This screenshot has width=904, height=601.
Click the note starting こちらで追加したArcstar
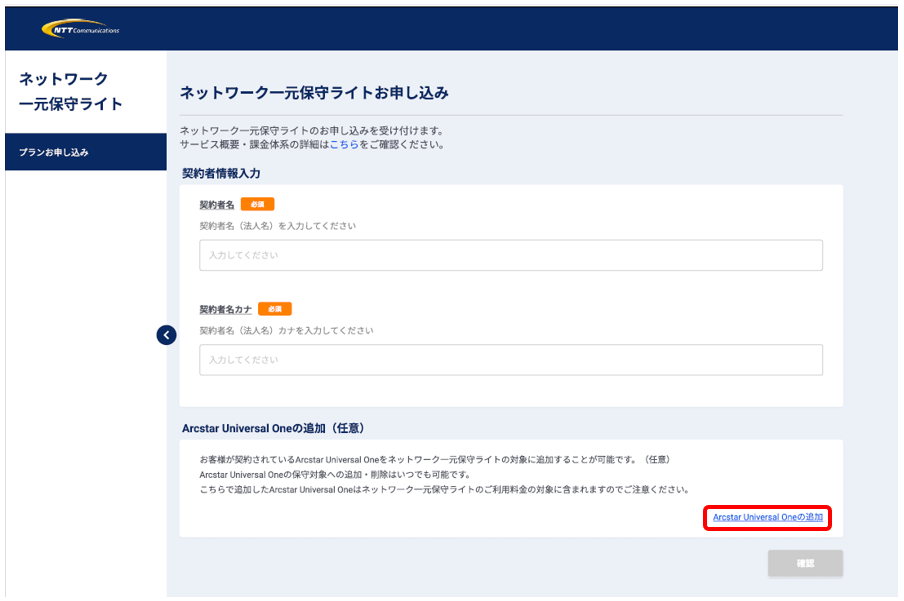[444, 490]
